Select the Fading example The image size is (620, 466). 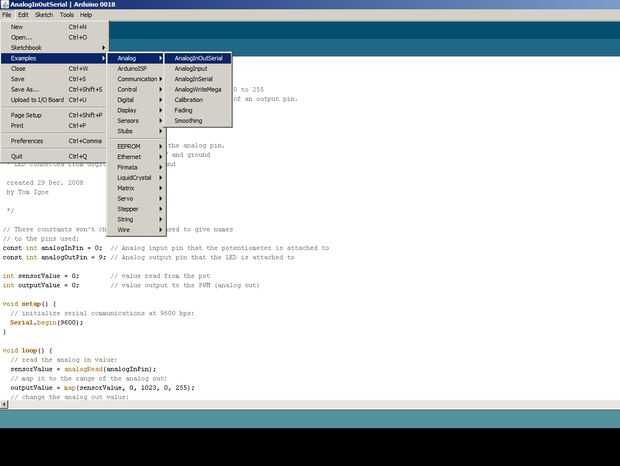coord(185,110)
